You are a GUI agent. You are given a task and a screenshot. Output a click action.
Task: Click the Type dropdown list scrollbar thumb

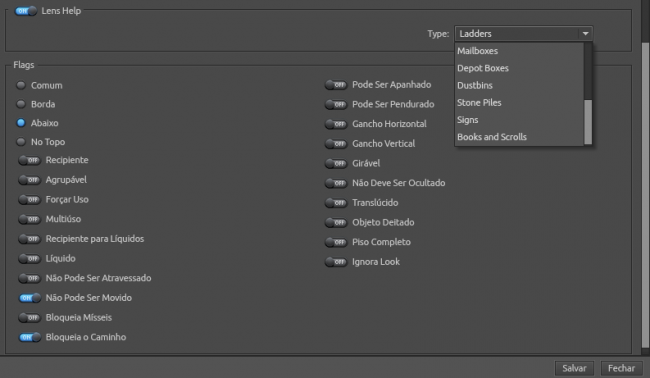click(588, 122)
